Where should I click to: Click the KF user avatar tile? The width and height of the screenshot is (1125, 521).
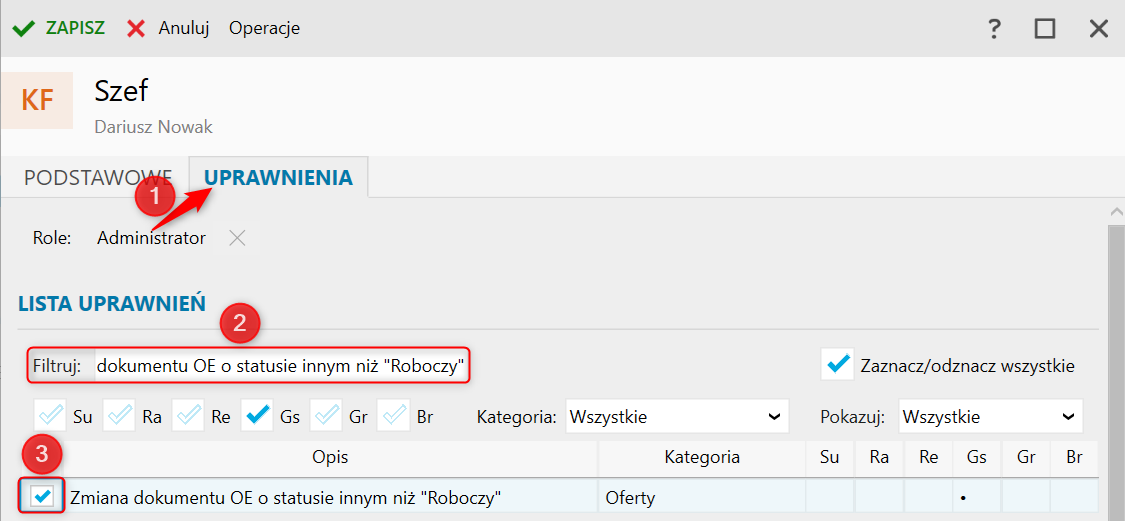pos(37,100)
